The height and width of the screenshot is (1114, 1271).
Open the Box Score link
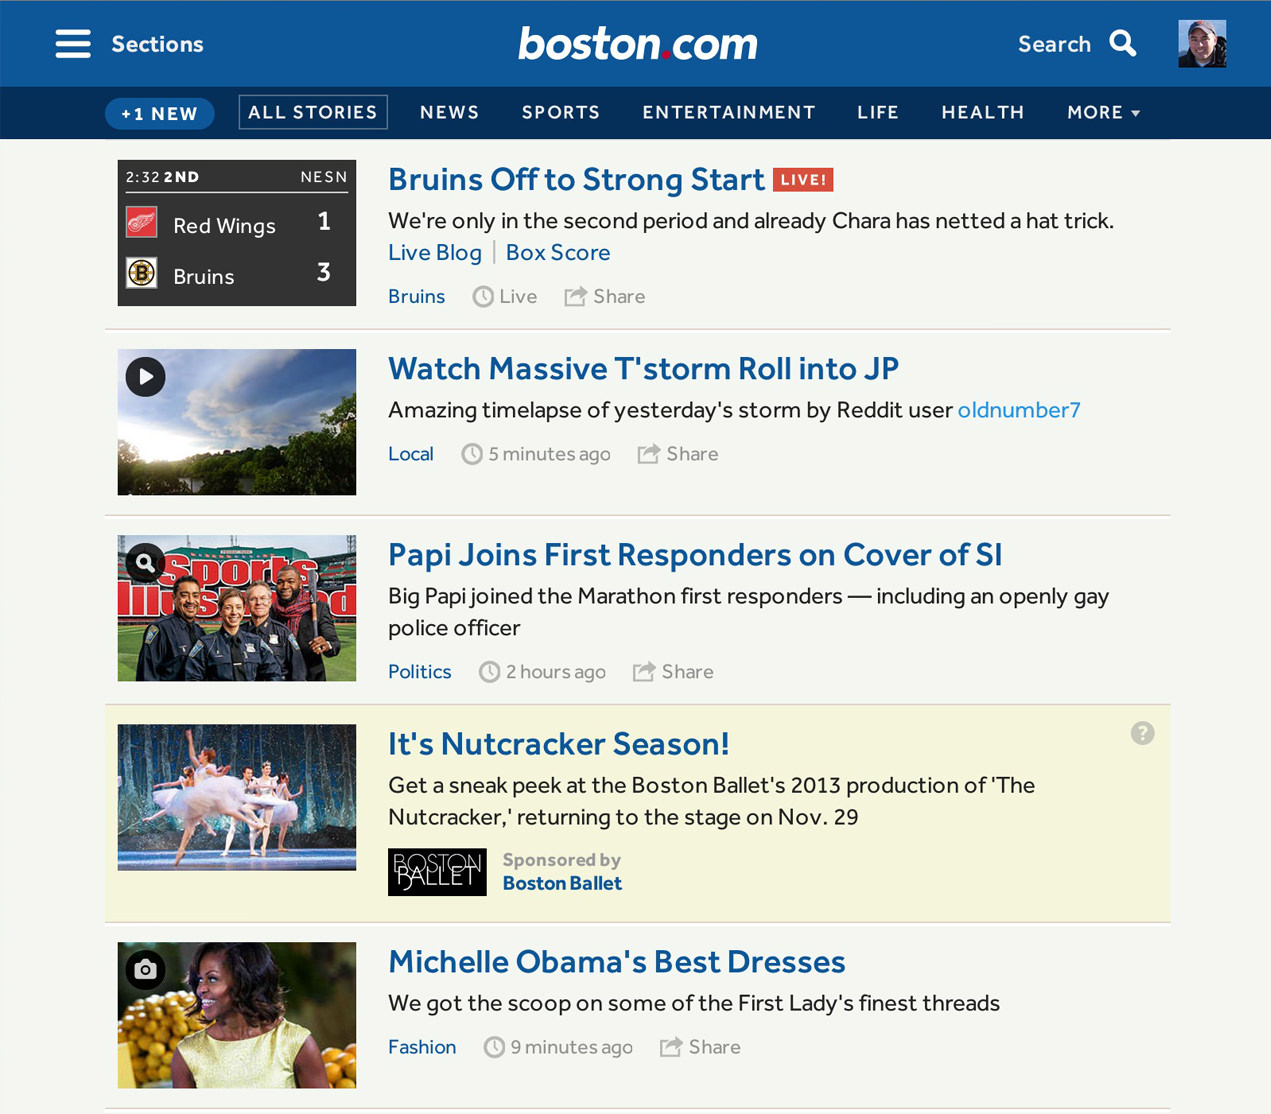558,253
